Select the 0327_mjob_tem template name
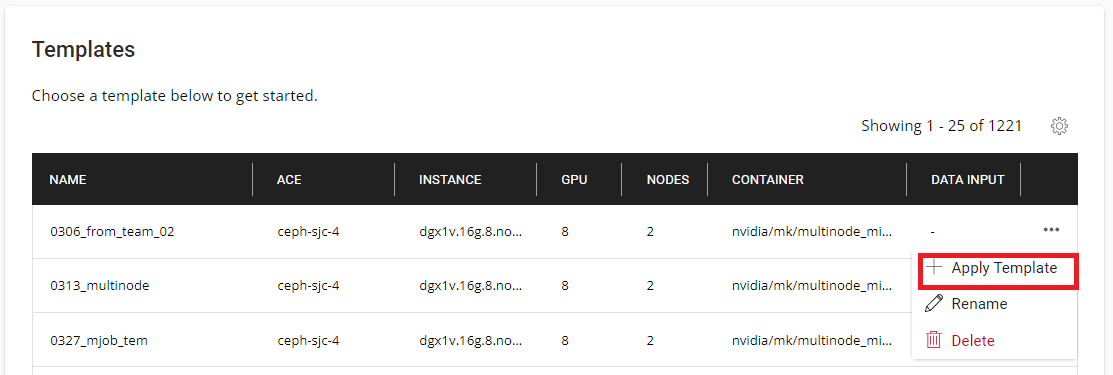1113x375 pixels. (x=99, y=340)
